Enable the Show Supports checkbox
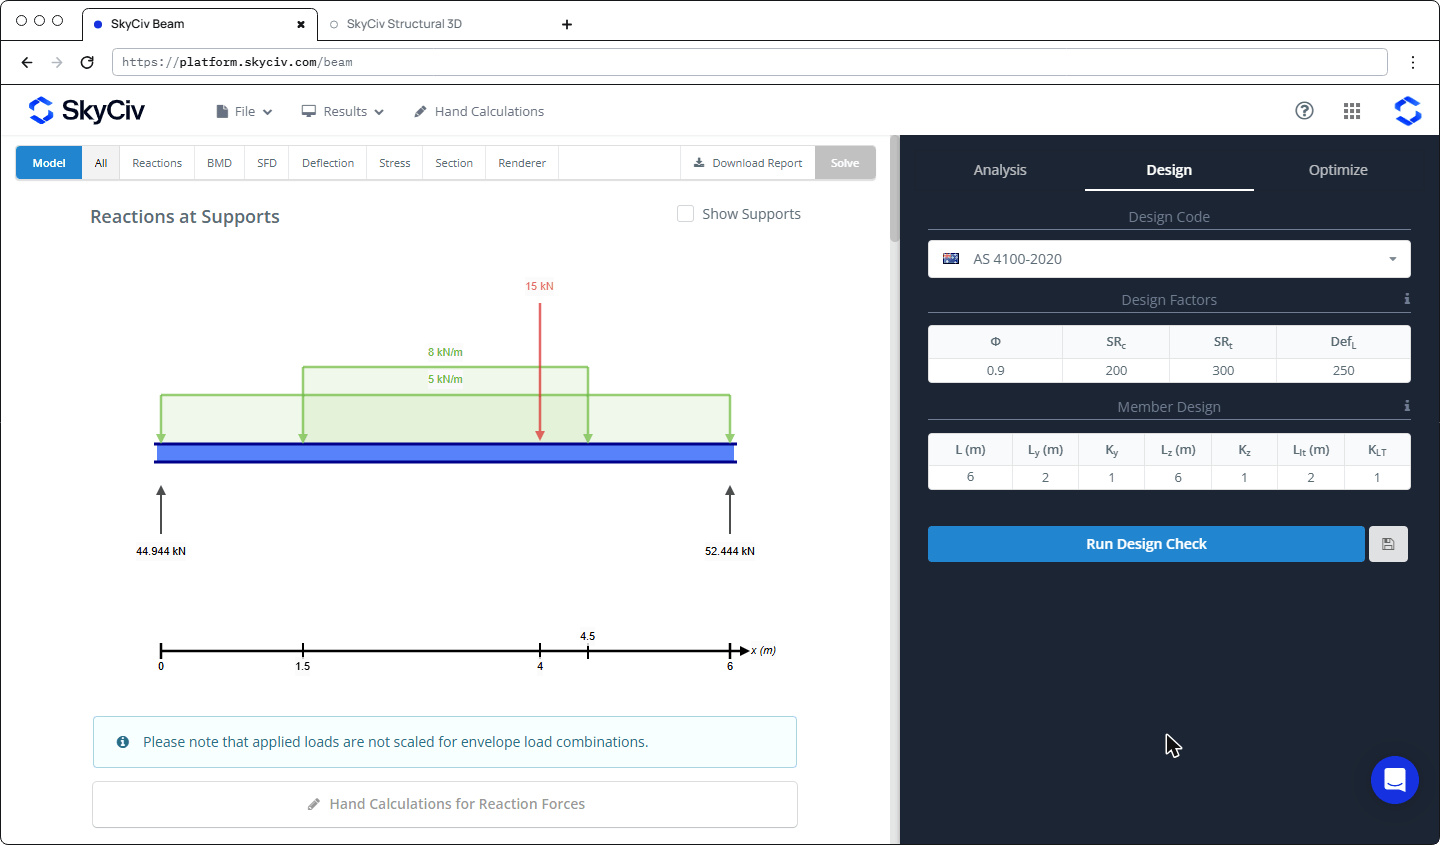 (x=685, y=214)
